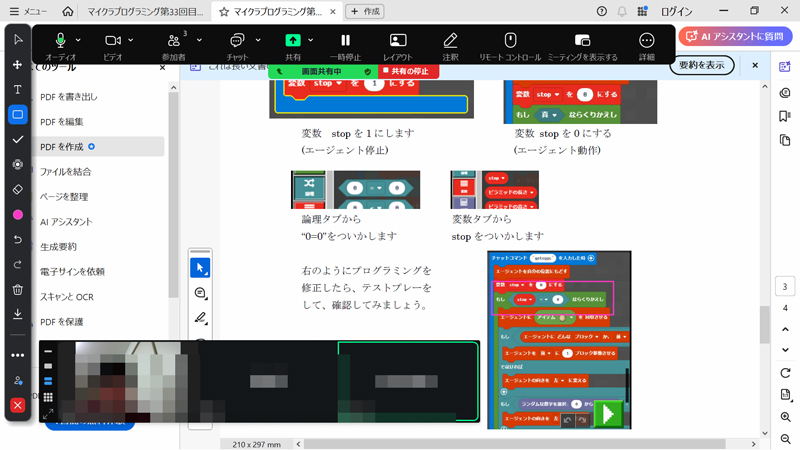This screenshot has height=450, width=800.
Task: Select the Eraser annotation tool
Action: [x=17, y=189]
